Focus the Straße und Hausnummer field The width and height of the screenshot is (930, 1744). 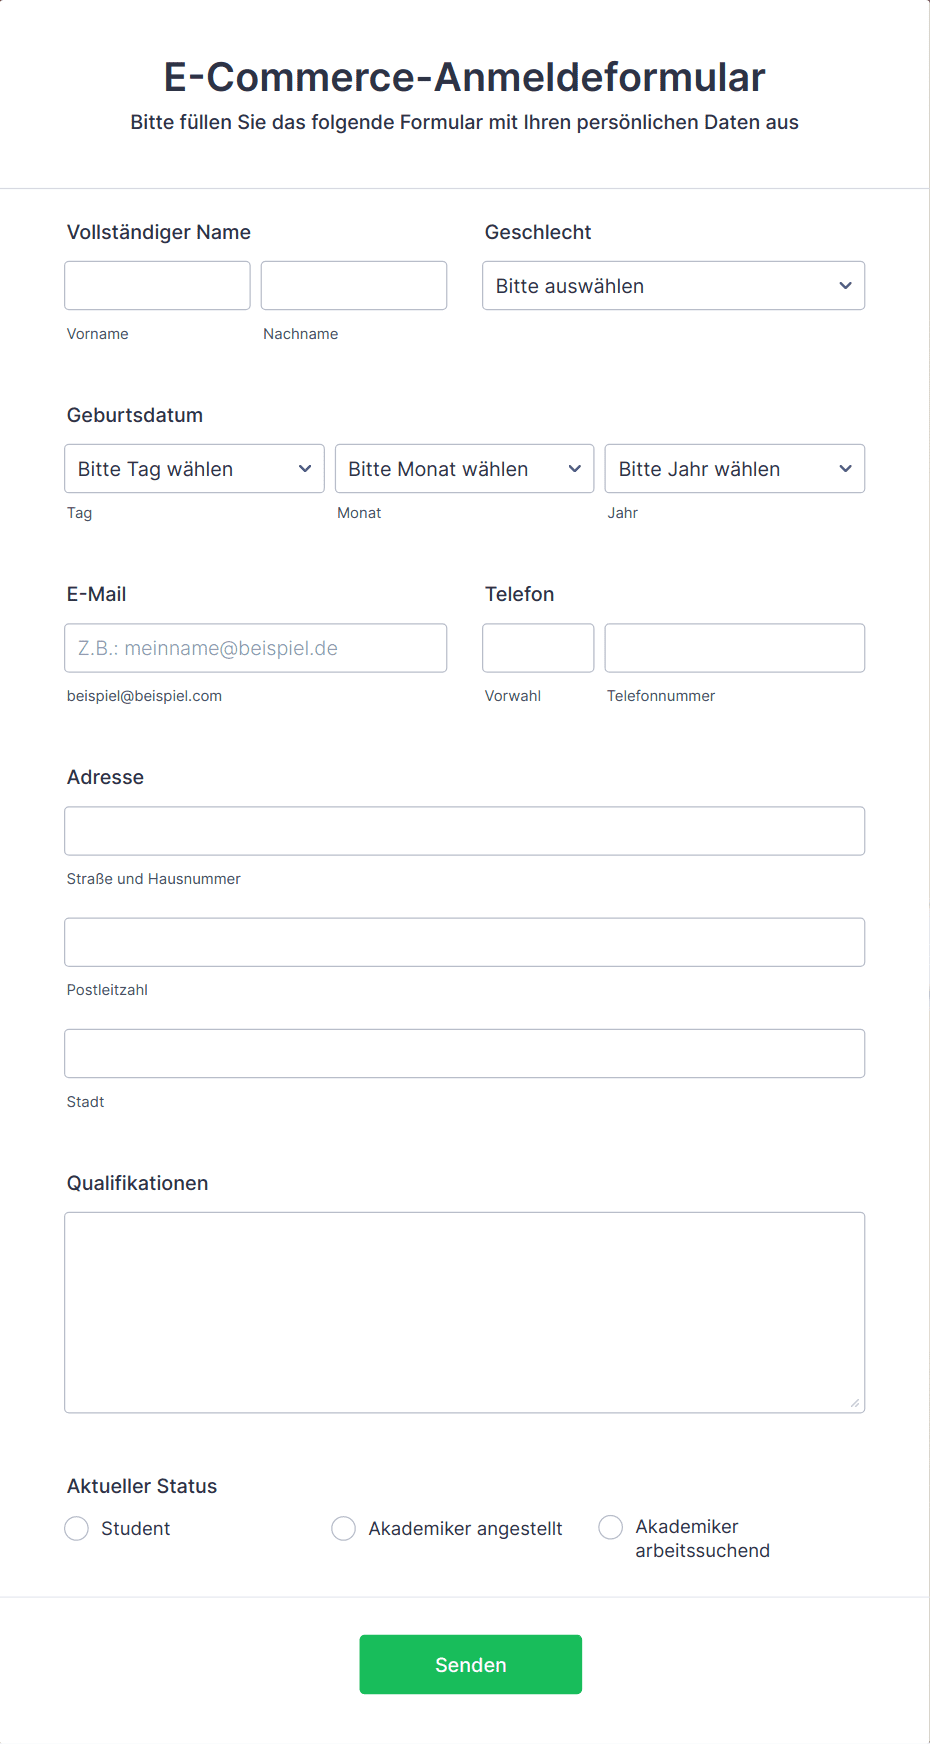(x=464, y=831)
